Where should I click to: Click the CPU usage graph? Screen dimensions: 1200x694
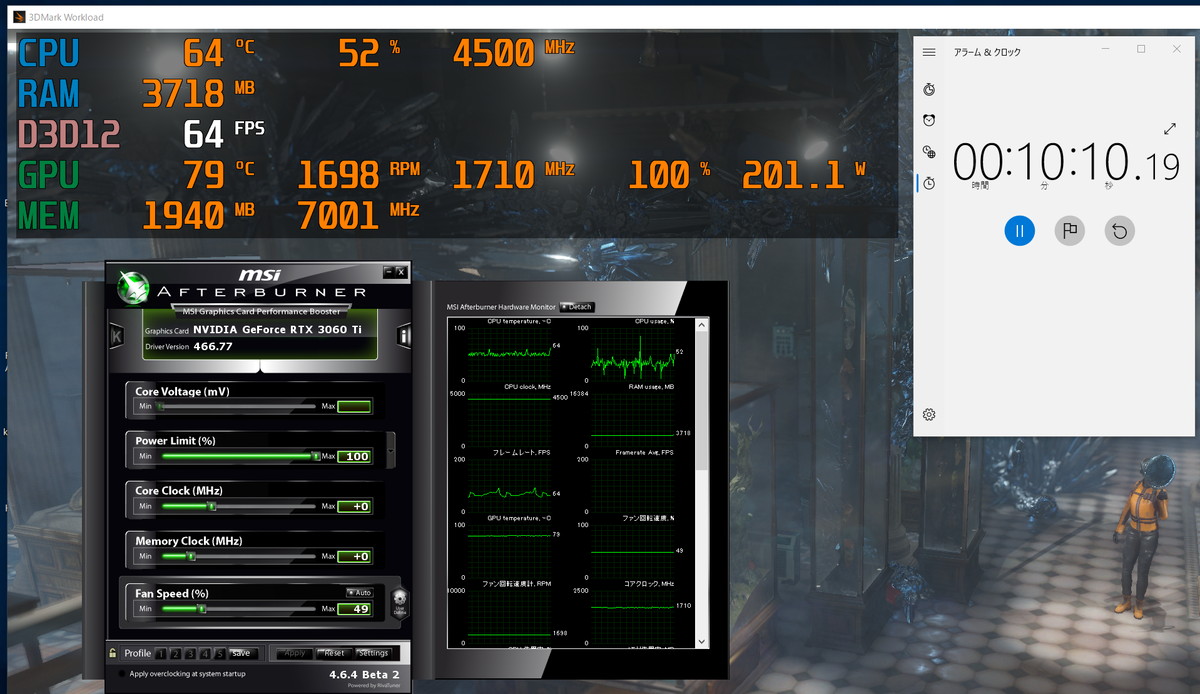(632, 353)
